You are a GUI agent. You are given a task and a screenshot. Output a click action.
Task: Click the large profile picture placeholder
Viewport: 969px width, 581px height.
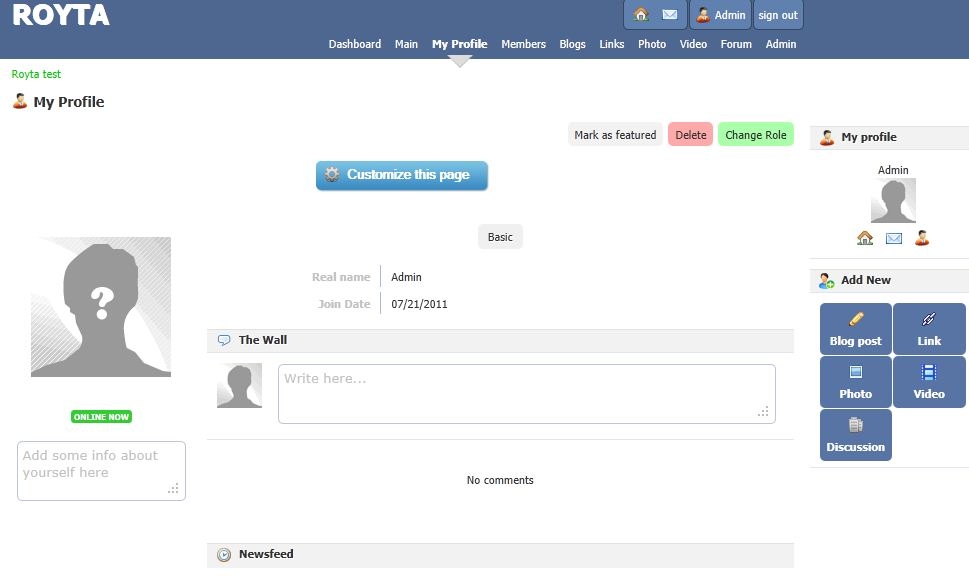coord(101,307)
